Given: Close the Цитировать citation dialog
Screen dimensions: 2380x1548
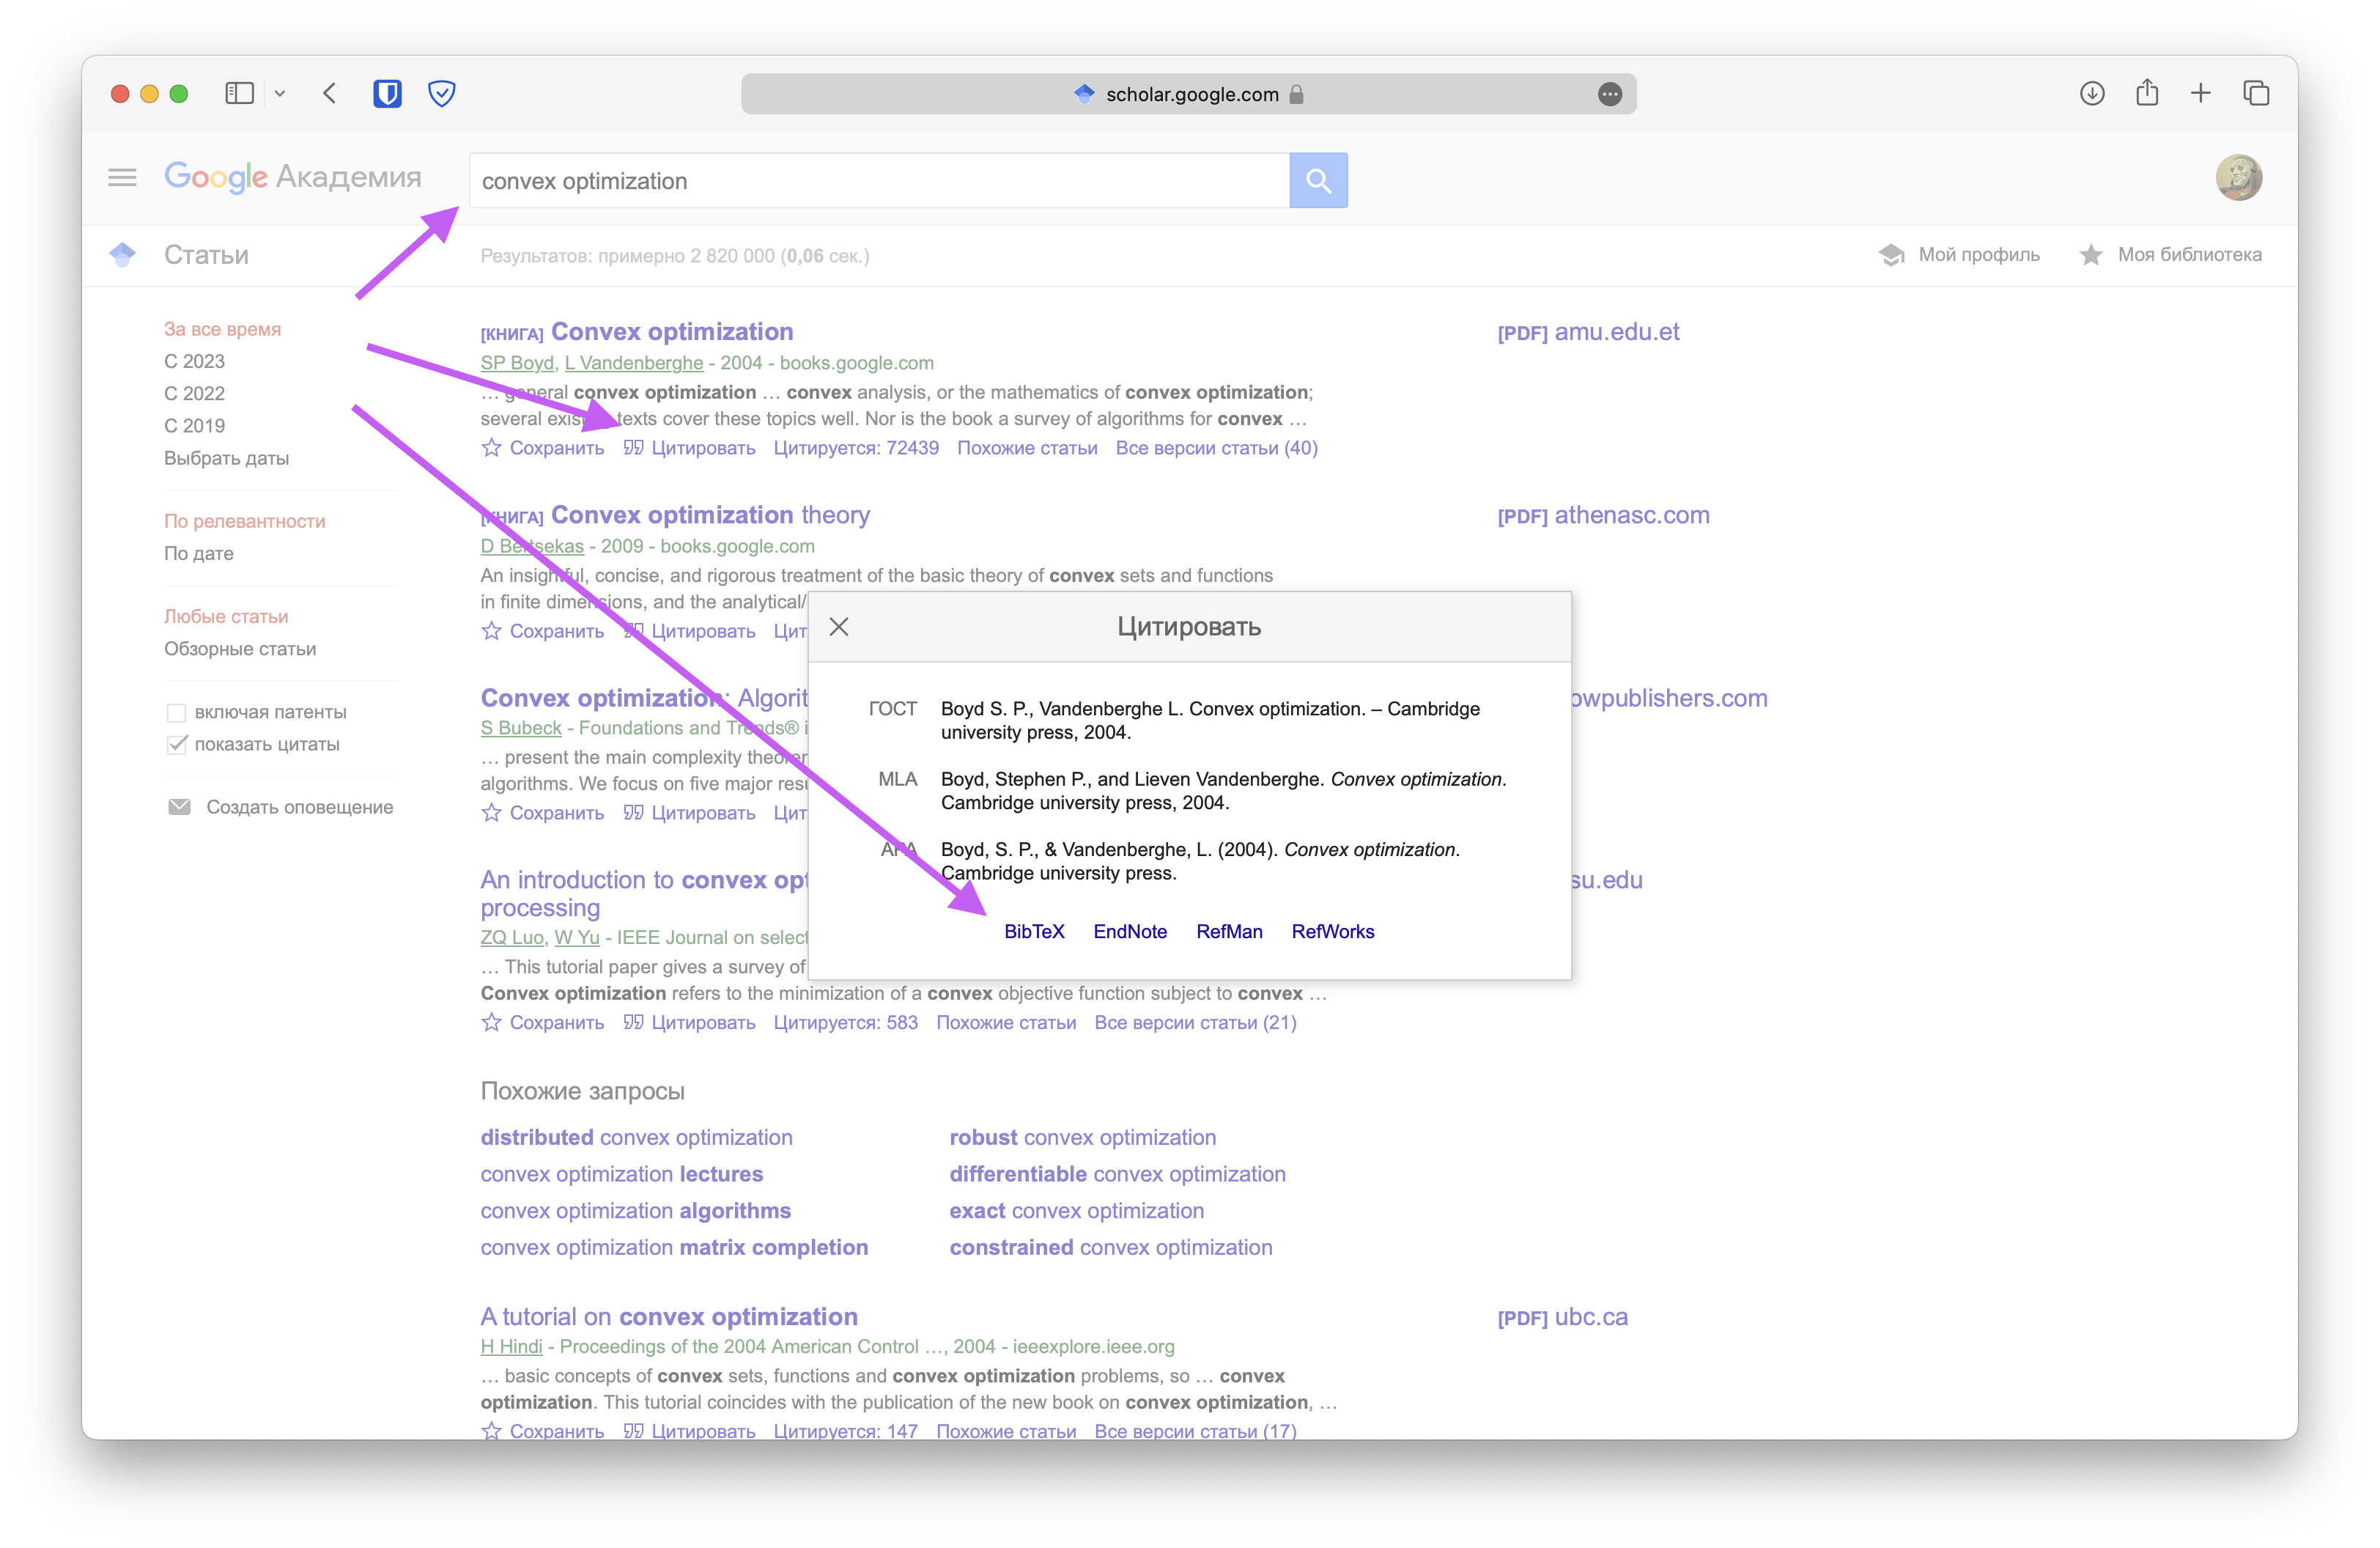Looking at the screenshot, I should [x=839, y=627].
